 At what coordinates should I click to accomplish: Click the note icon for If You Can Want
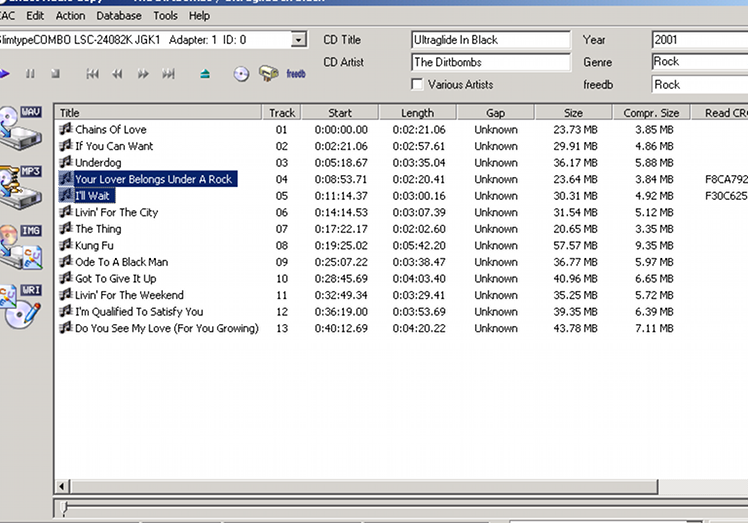[x=66, y=146]
